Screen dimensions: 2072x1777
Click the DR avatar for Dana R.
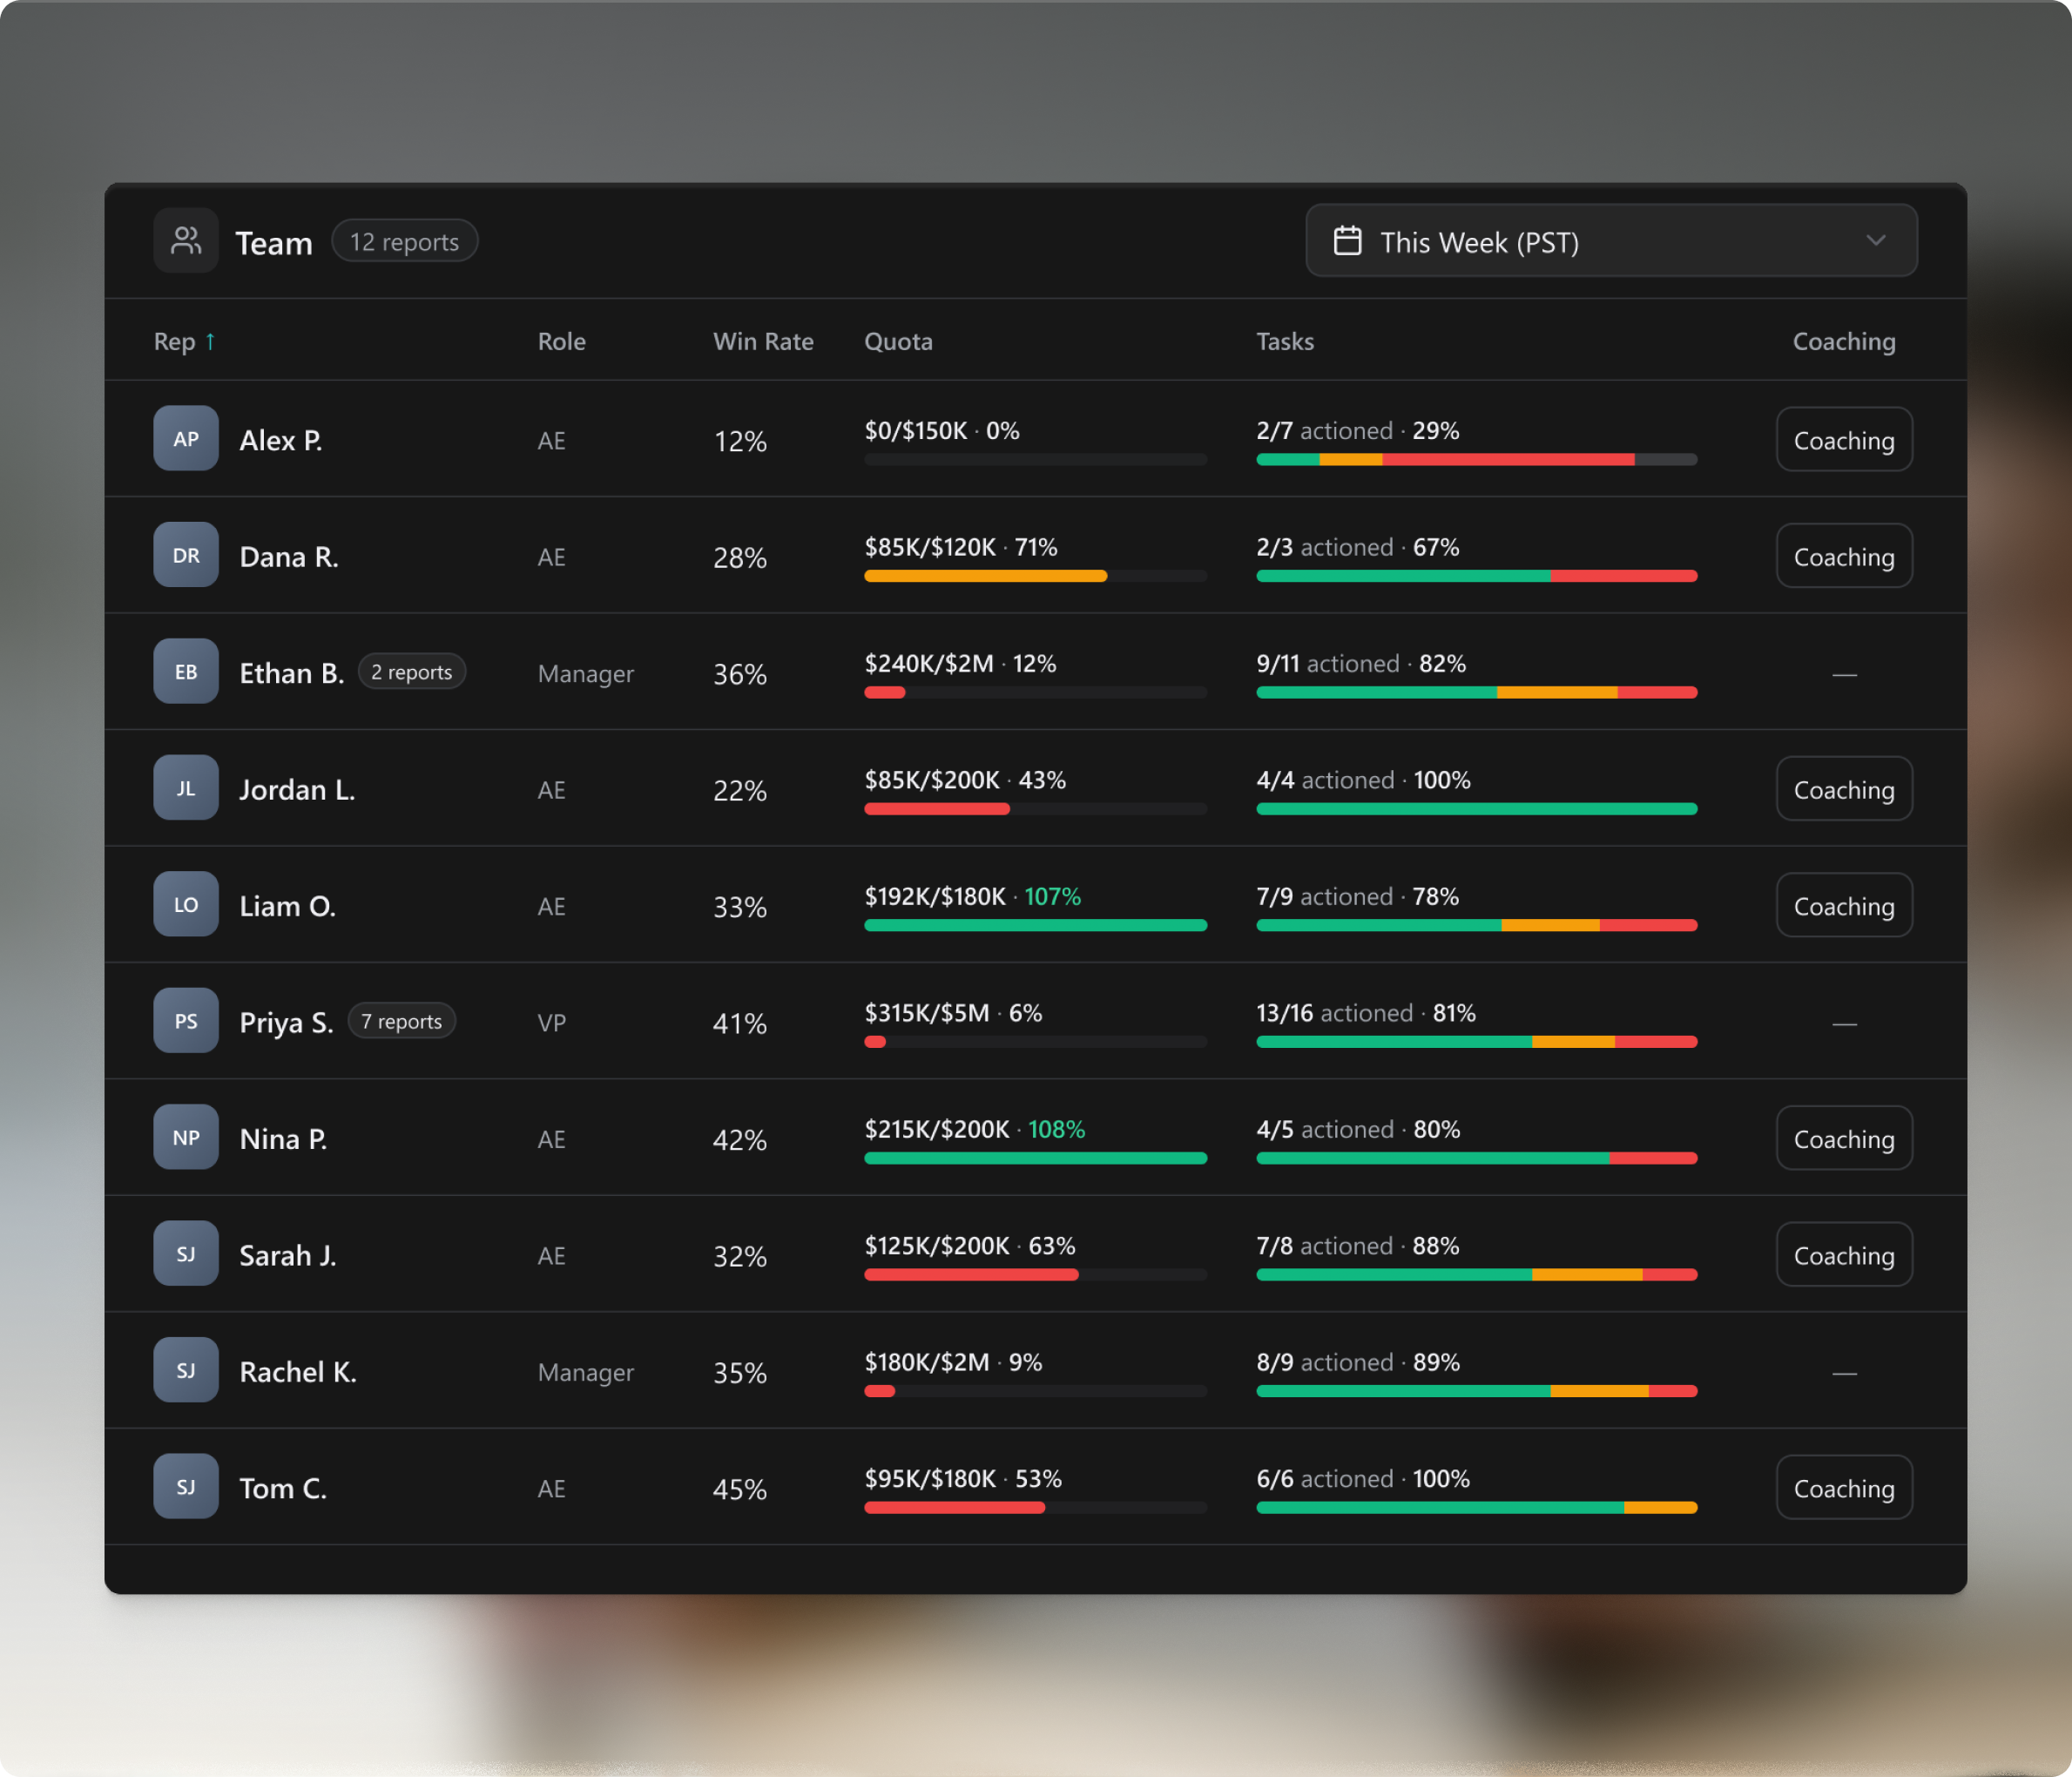pyautogui.click(x=186, y=555)
